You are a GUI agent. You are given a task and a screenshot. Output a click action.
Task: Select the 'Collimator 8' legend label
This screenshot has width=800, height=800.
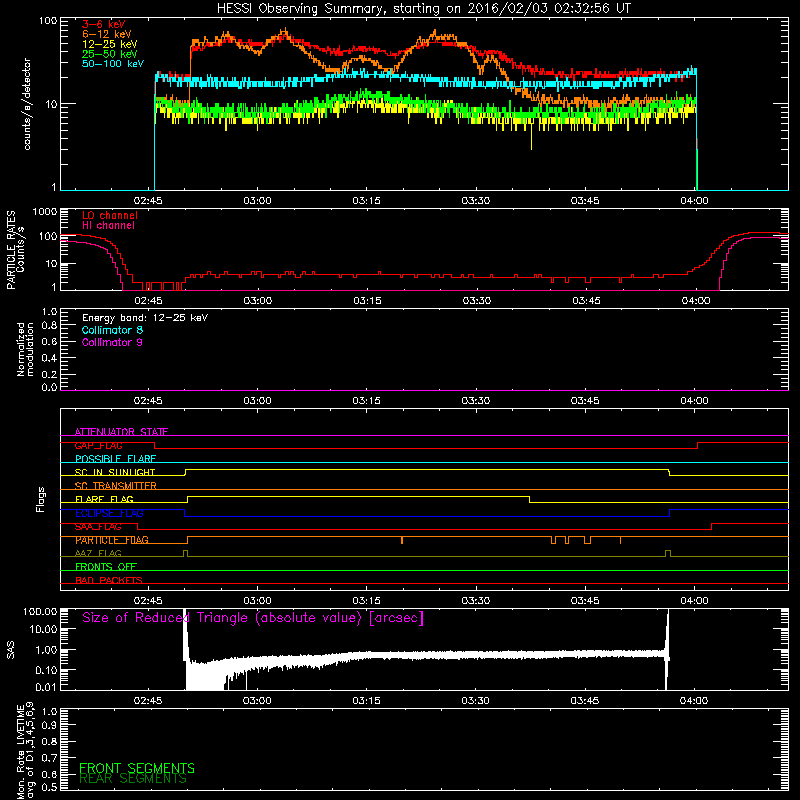click(x=112, y=330)
